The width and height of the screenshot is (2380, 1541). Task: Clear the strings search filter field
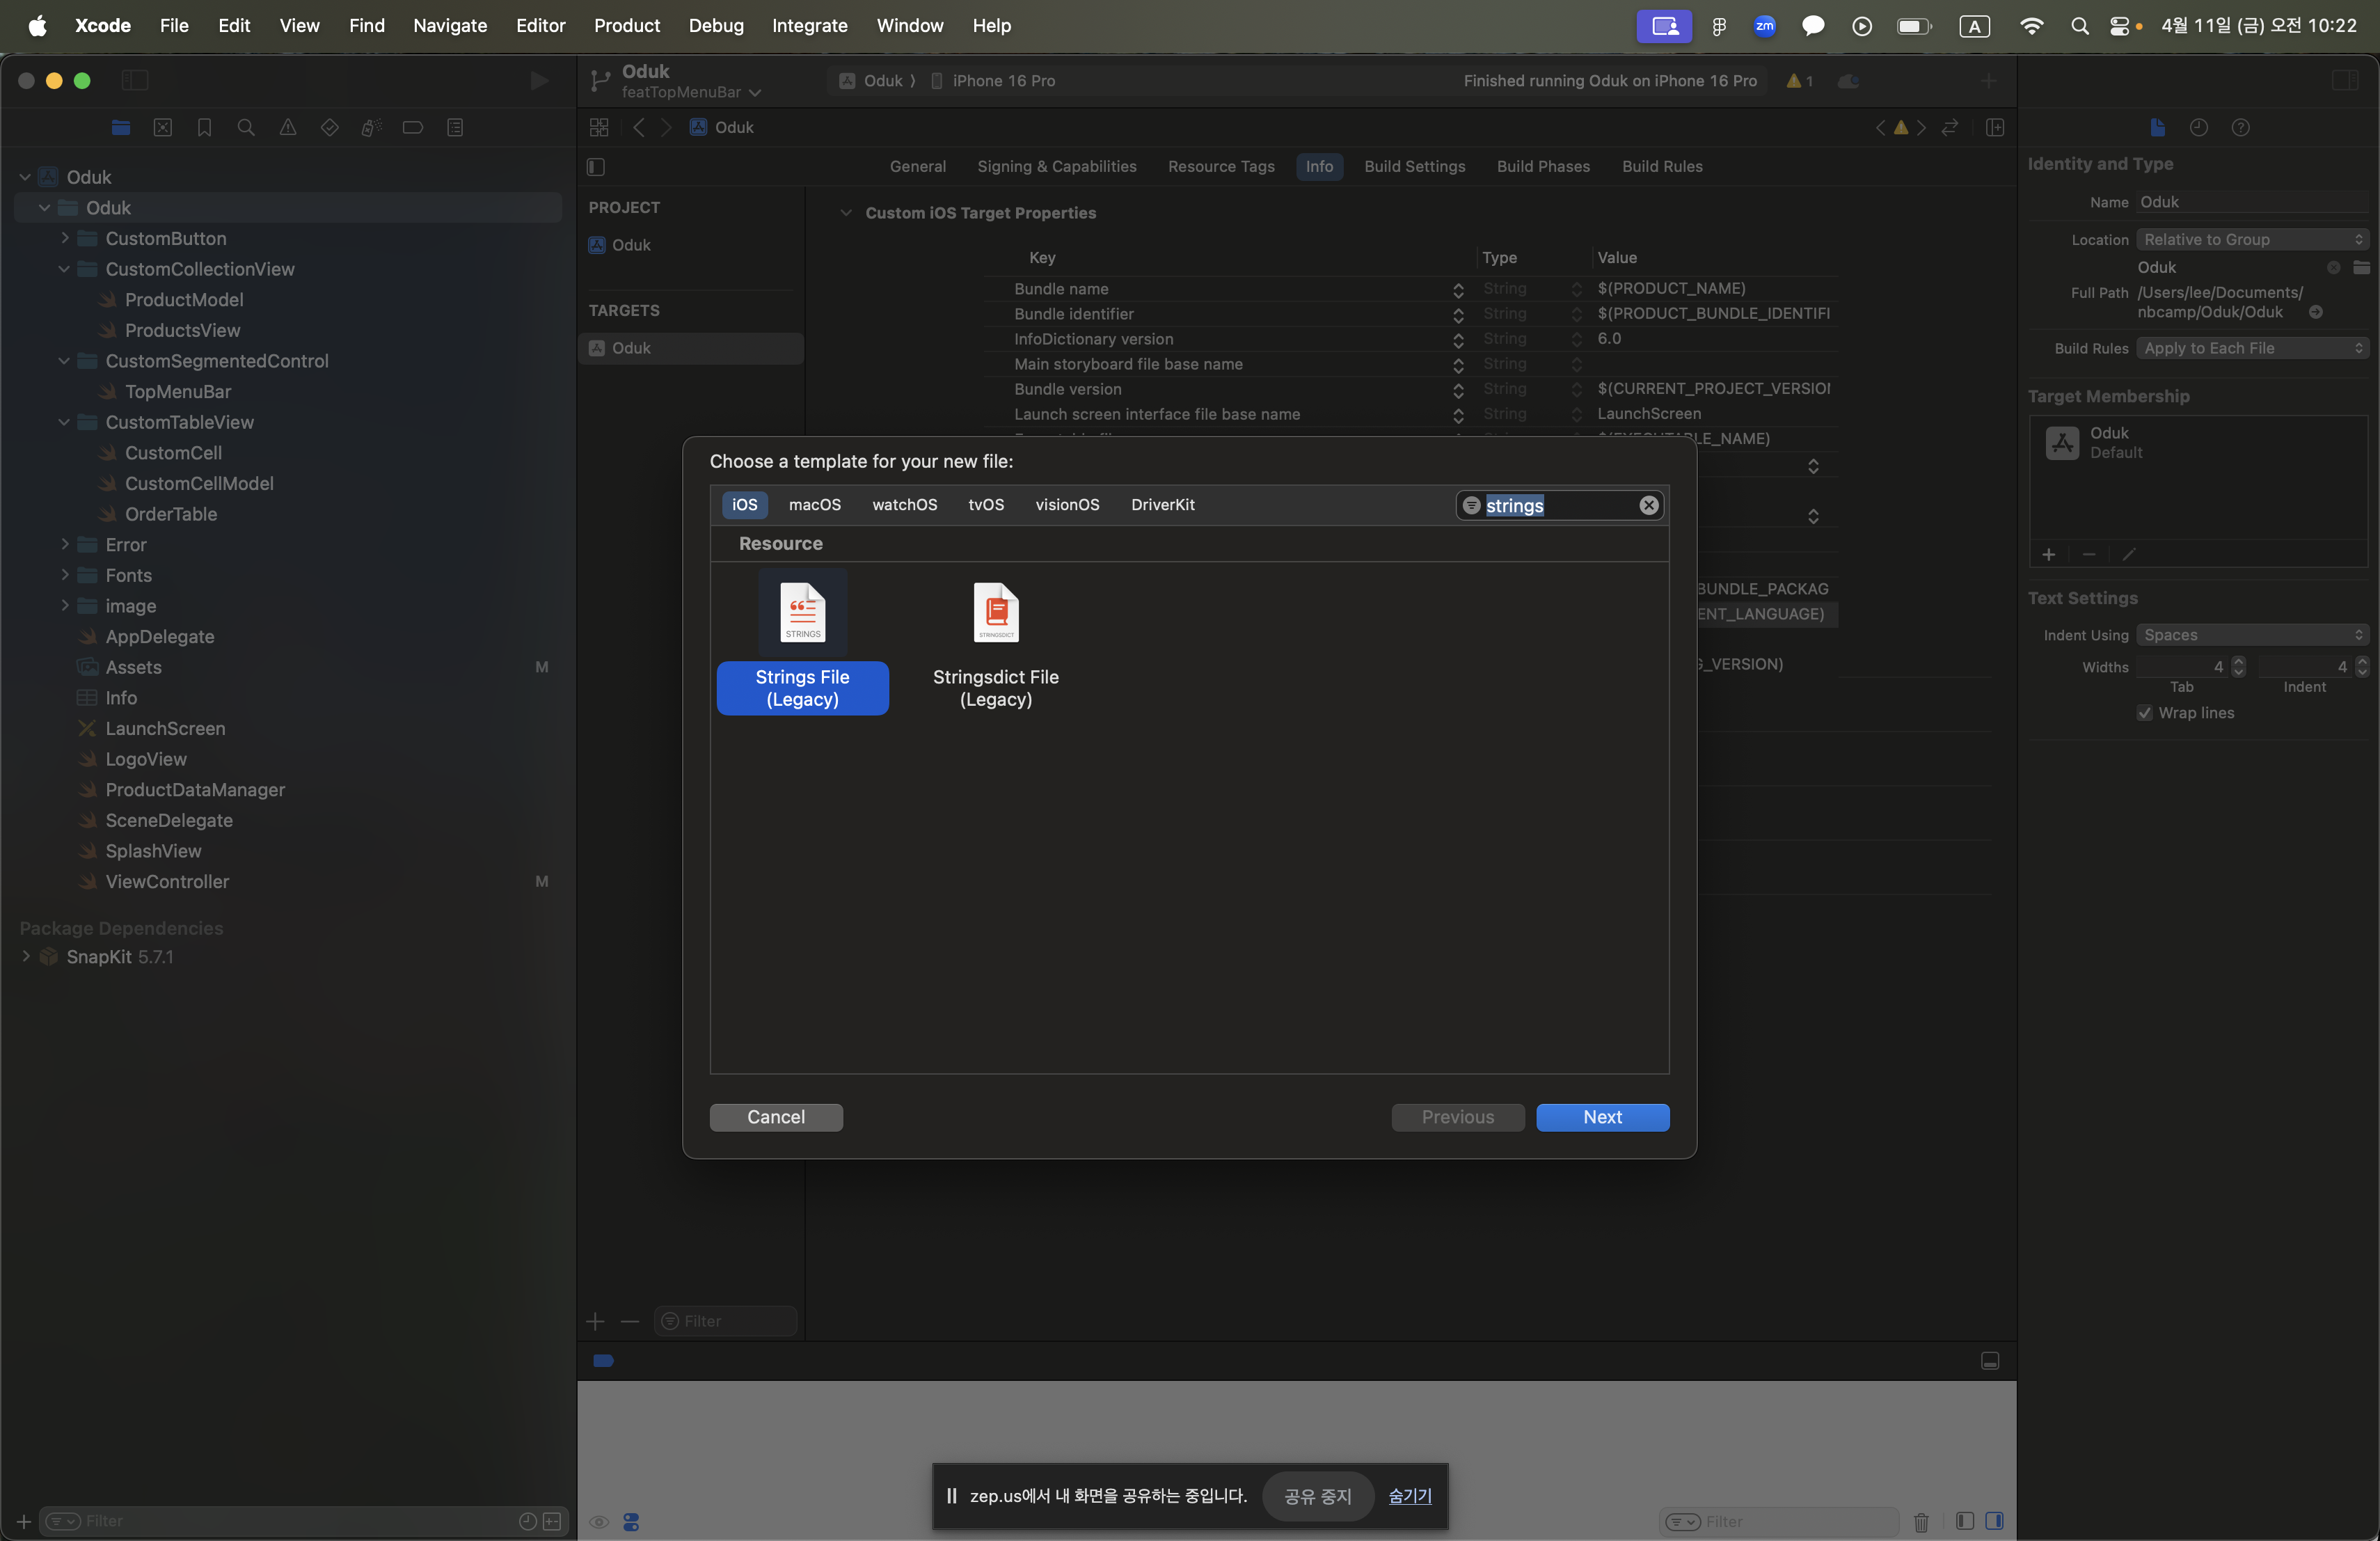tap(1648, 505)
